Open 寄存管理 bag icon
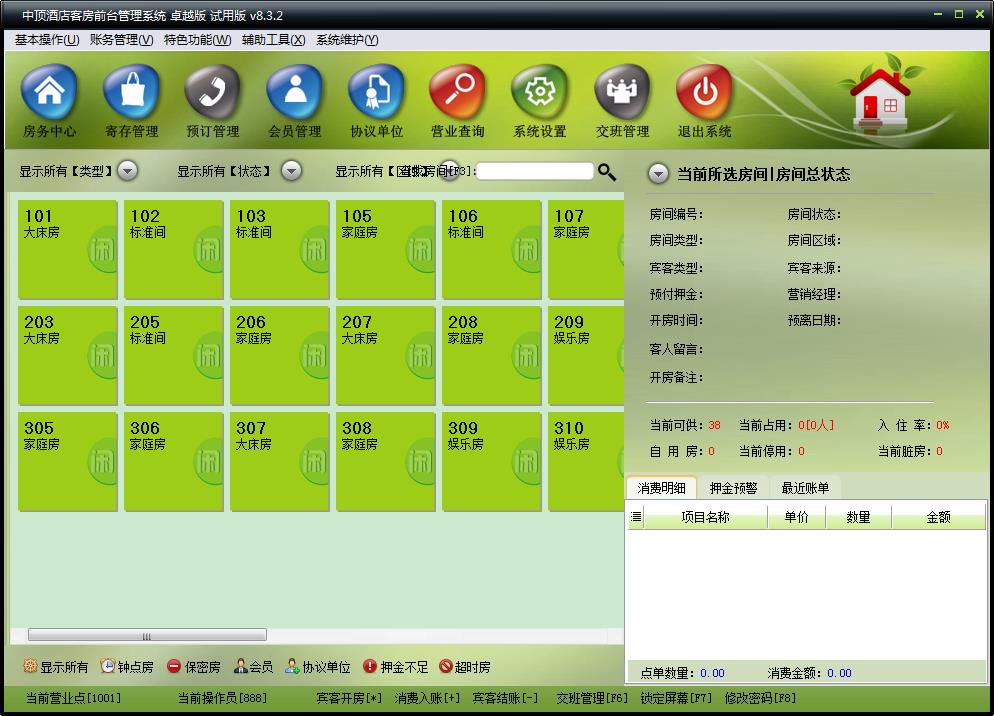Screen dimensions: 994x716 click(x=131, y=93)
